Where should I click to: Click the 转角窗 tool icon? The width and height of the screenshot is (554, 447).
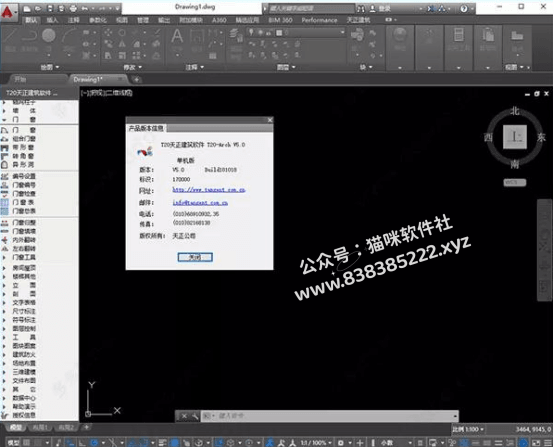tap(5, 156)
